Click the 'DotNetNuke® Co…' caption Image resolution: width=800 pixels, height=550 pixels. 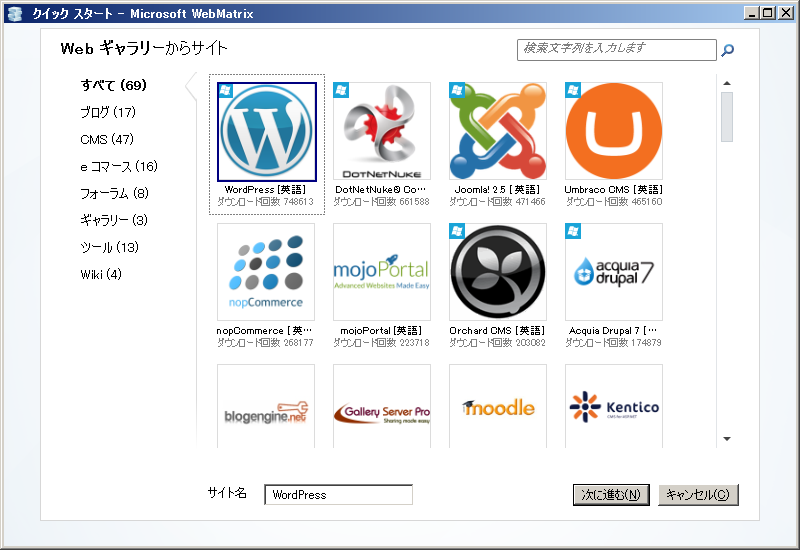[x=381, y=190]
